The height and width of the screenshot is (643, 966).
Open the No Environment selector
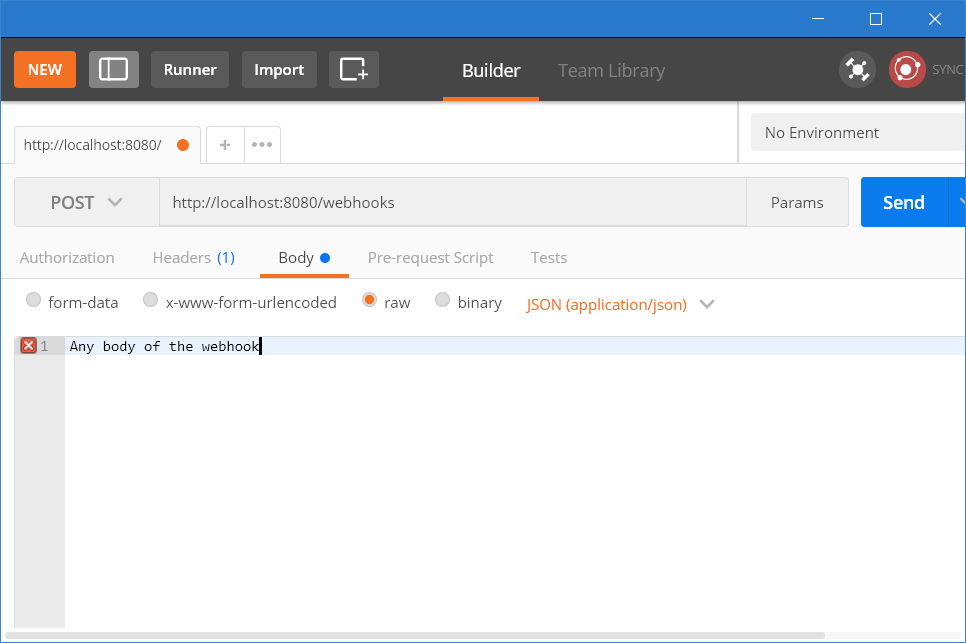click(x=857, y=132)
